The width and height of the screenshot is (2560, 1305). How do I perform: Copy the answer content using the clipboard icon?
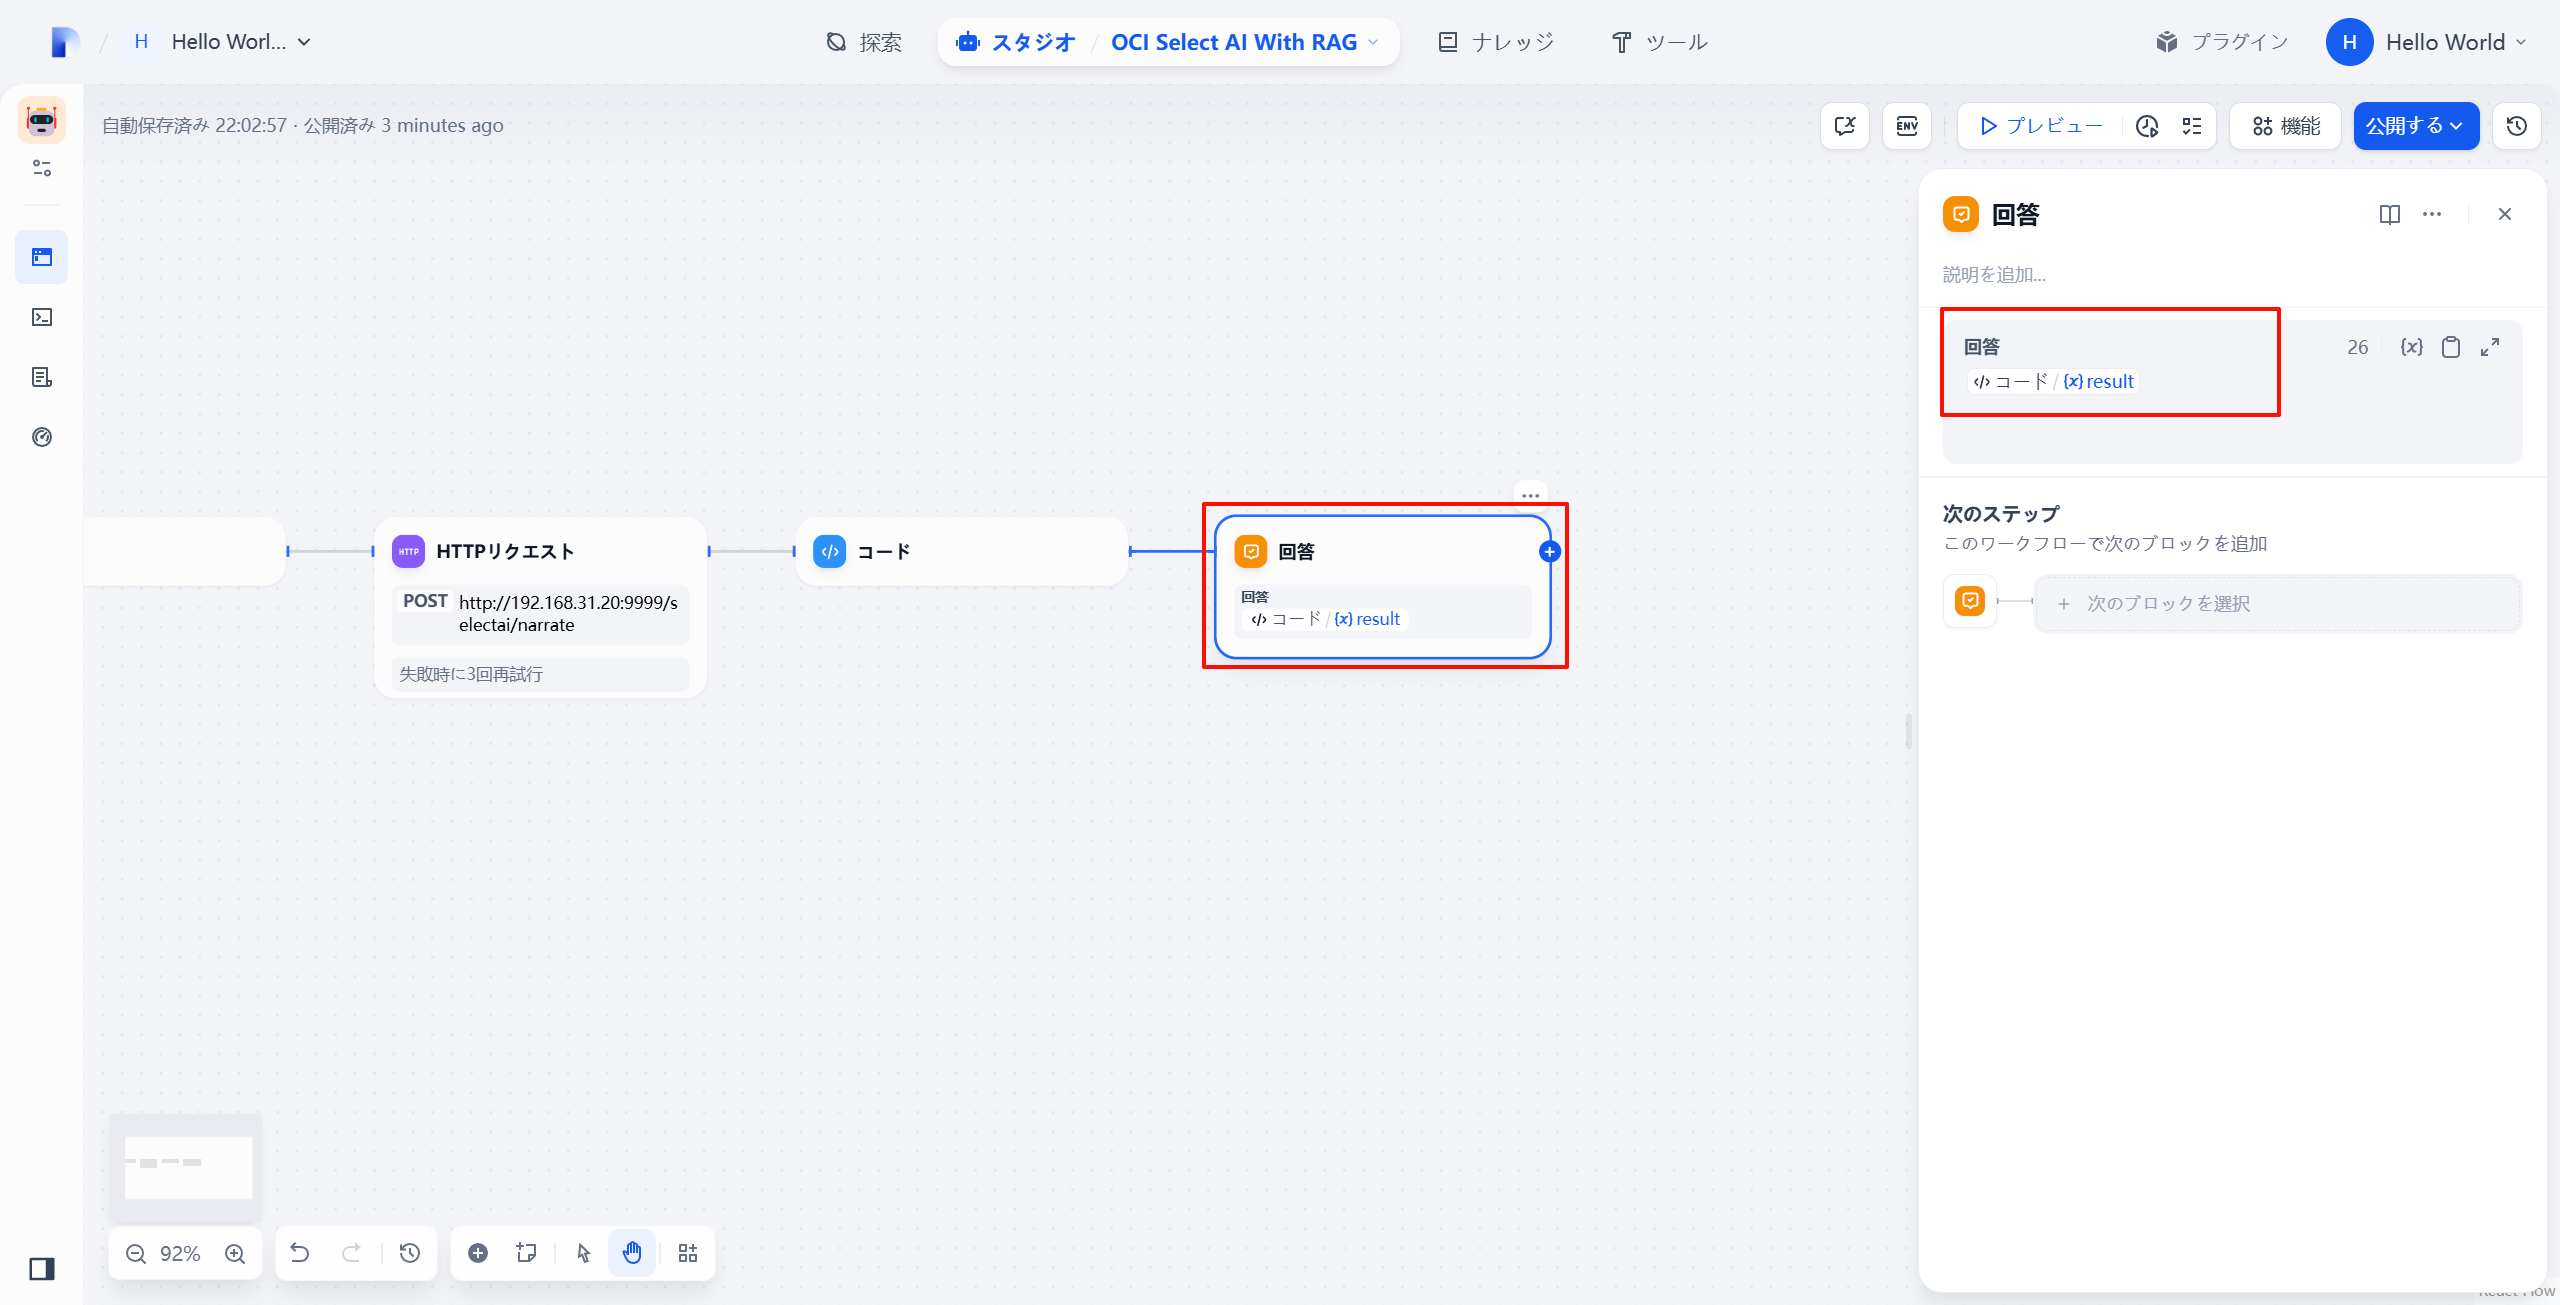[x=2451, y=347]
